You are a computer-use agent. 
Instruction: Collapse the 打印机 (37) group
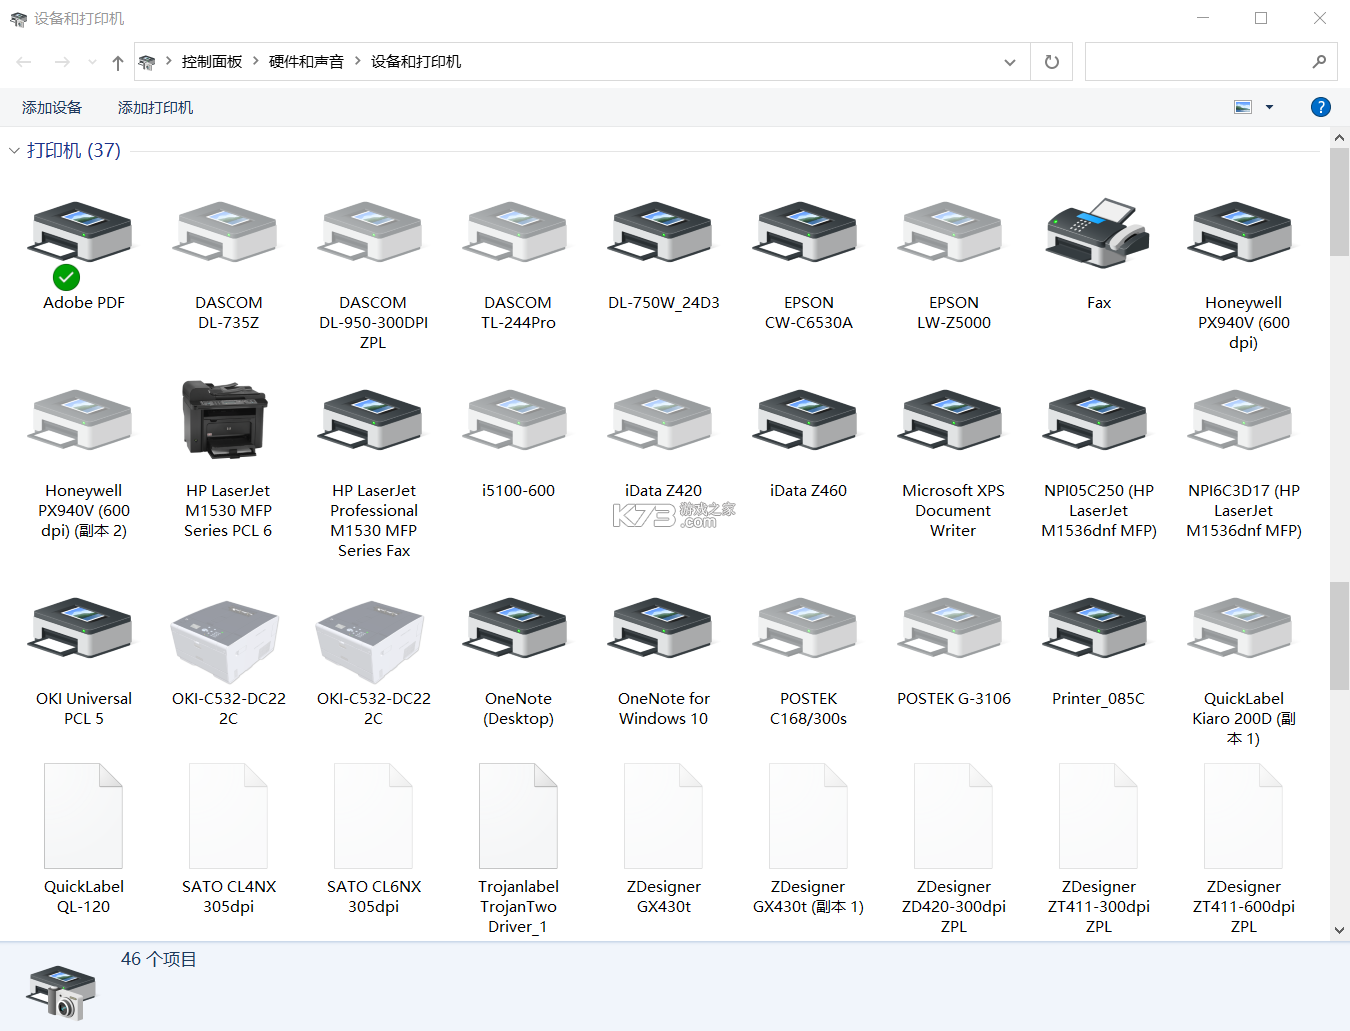[14, 151]
